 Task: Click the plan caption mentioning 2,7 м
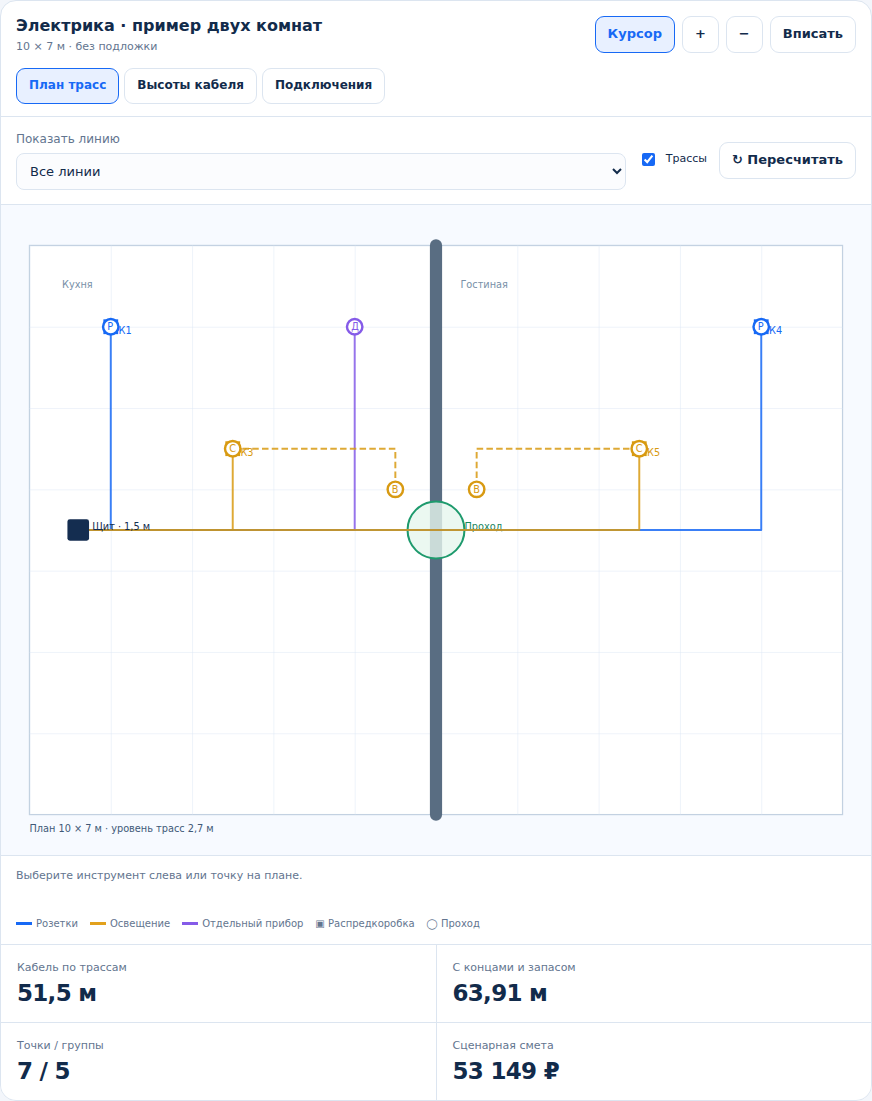click(121, 829)
